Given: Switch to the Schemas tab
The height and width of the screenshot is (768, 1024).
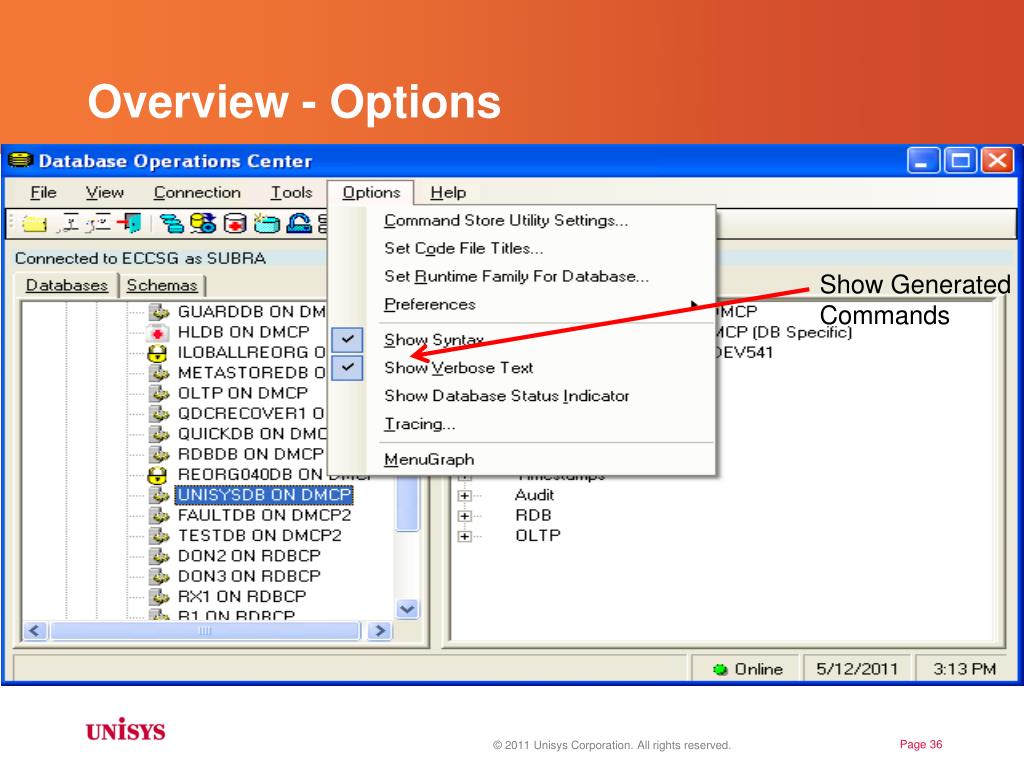Looking at the screenshot, I should click(162, 285).
